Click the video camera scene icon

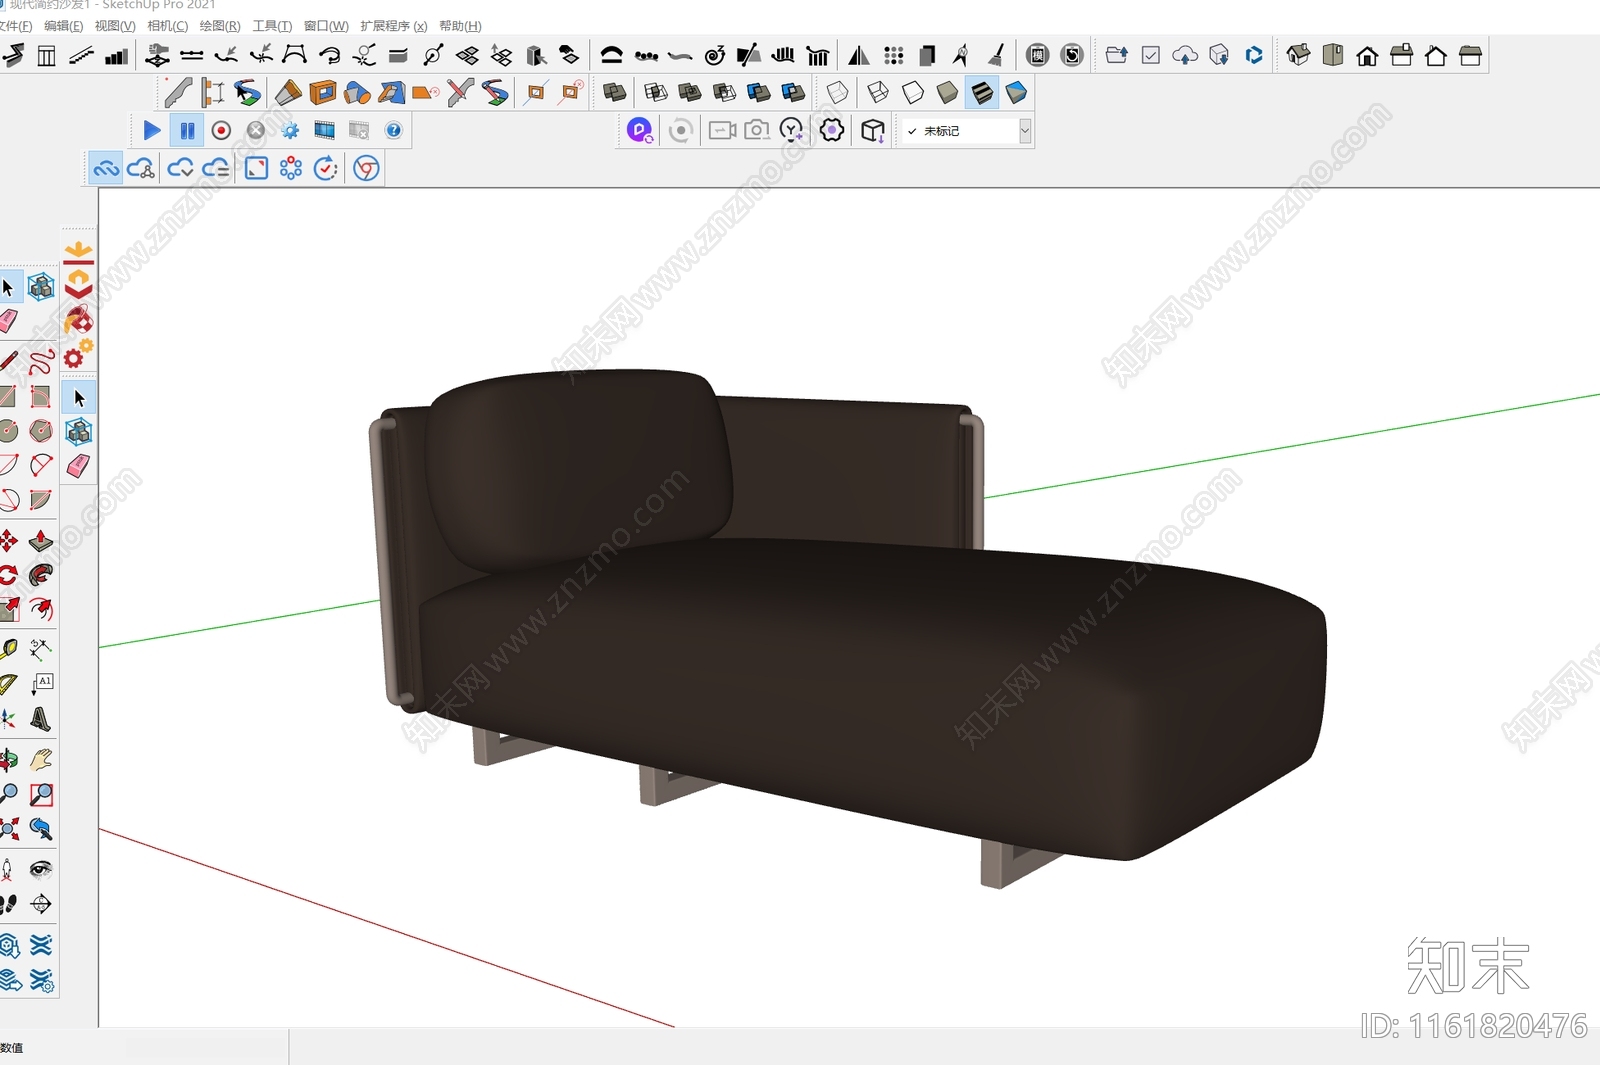pos(722,130)
